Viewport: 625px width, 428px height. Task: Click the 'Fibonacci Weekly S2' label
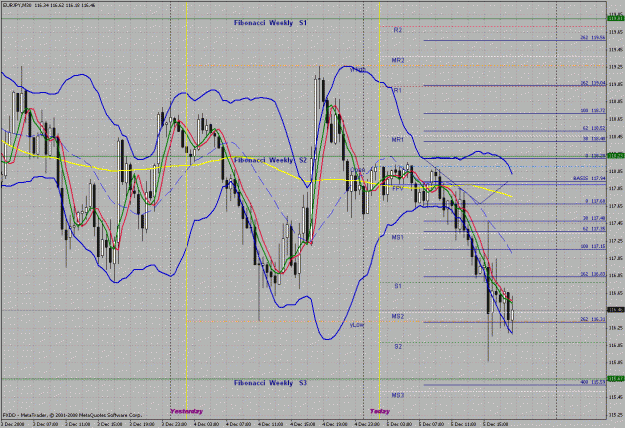click(270, 160)
